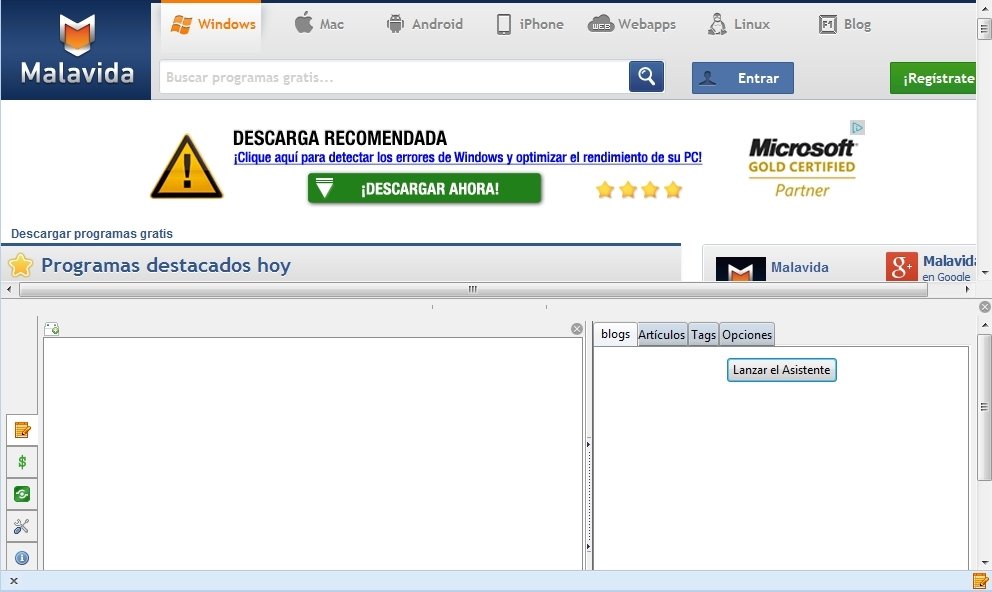The width and height of the screenshot is (992, 592).
Task: Click the Lanzar el Asistente button
Action: point(781,370)
